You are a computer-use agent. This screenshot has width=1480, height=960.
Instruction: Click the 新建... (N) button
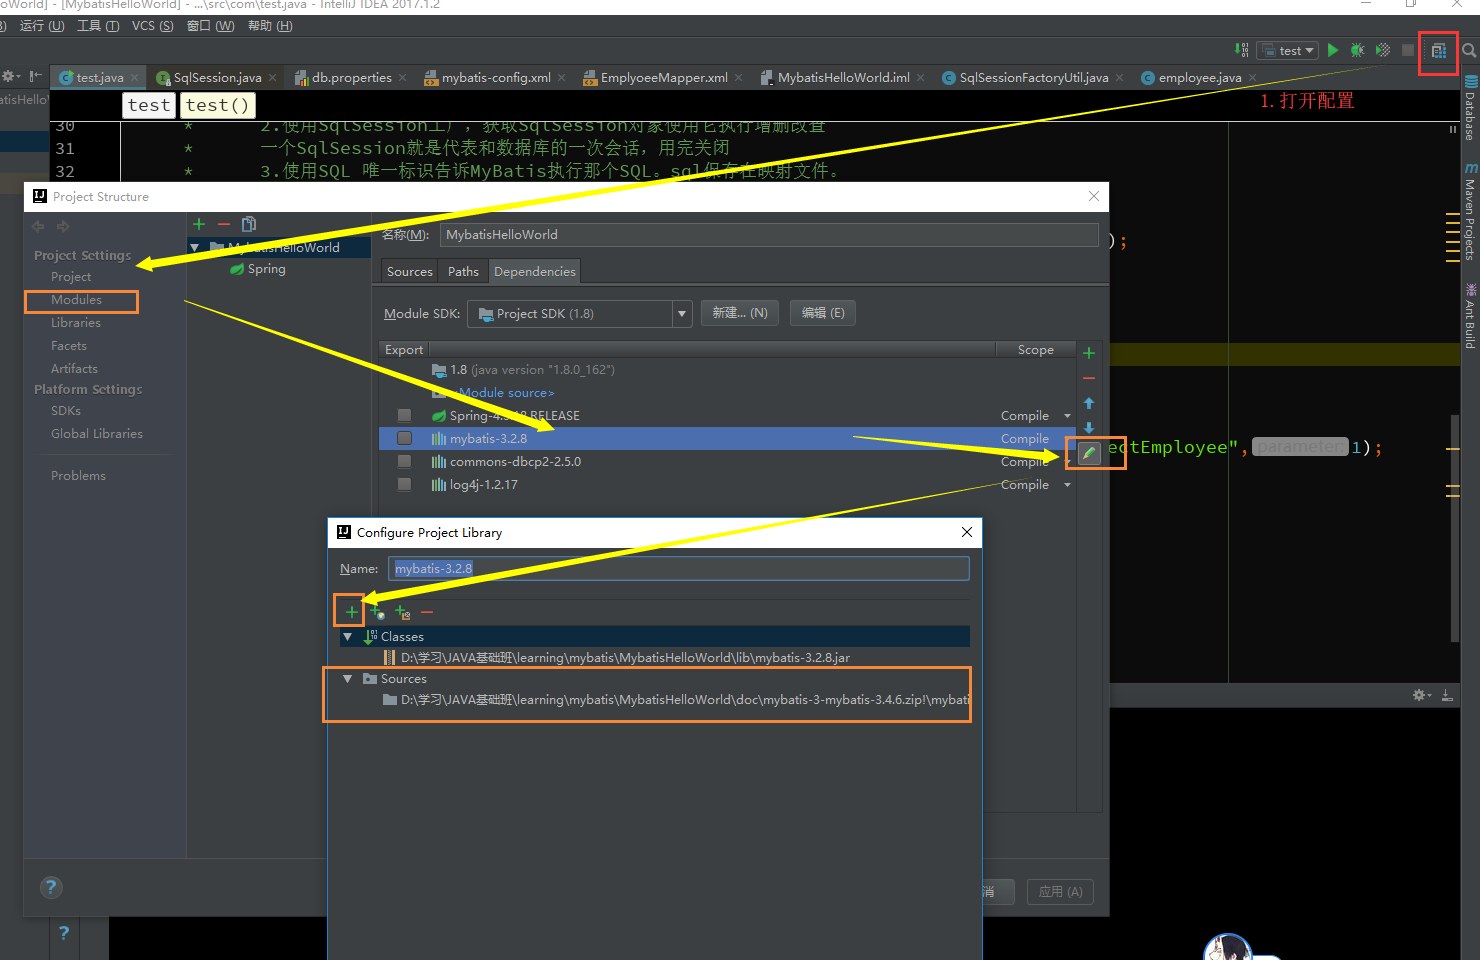tap(740, 313)
